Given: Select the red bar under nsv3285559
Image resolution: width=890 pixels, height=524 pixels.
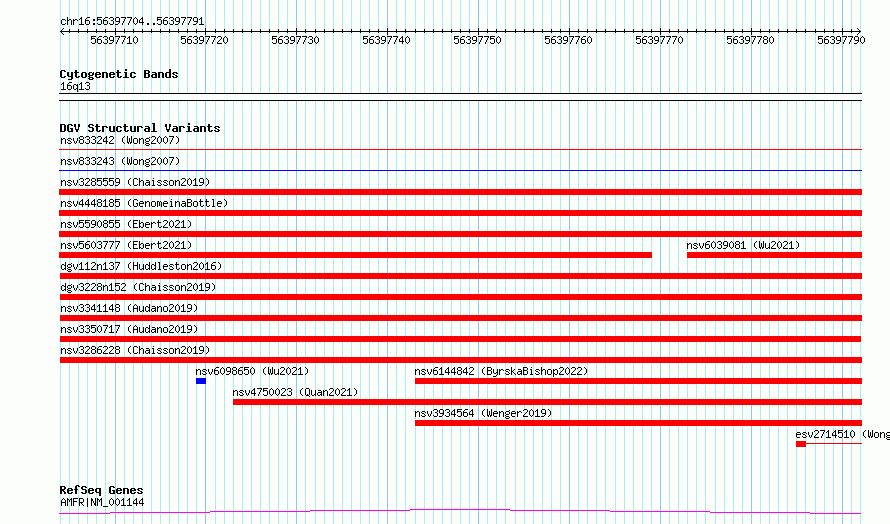Looking at the screenshot, I should [460, 192].
